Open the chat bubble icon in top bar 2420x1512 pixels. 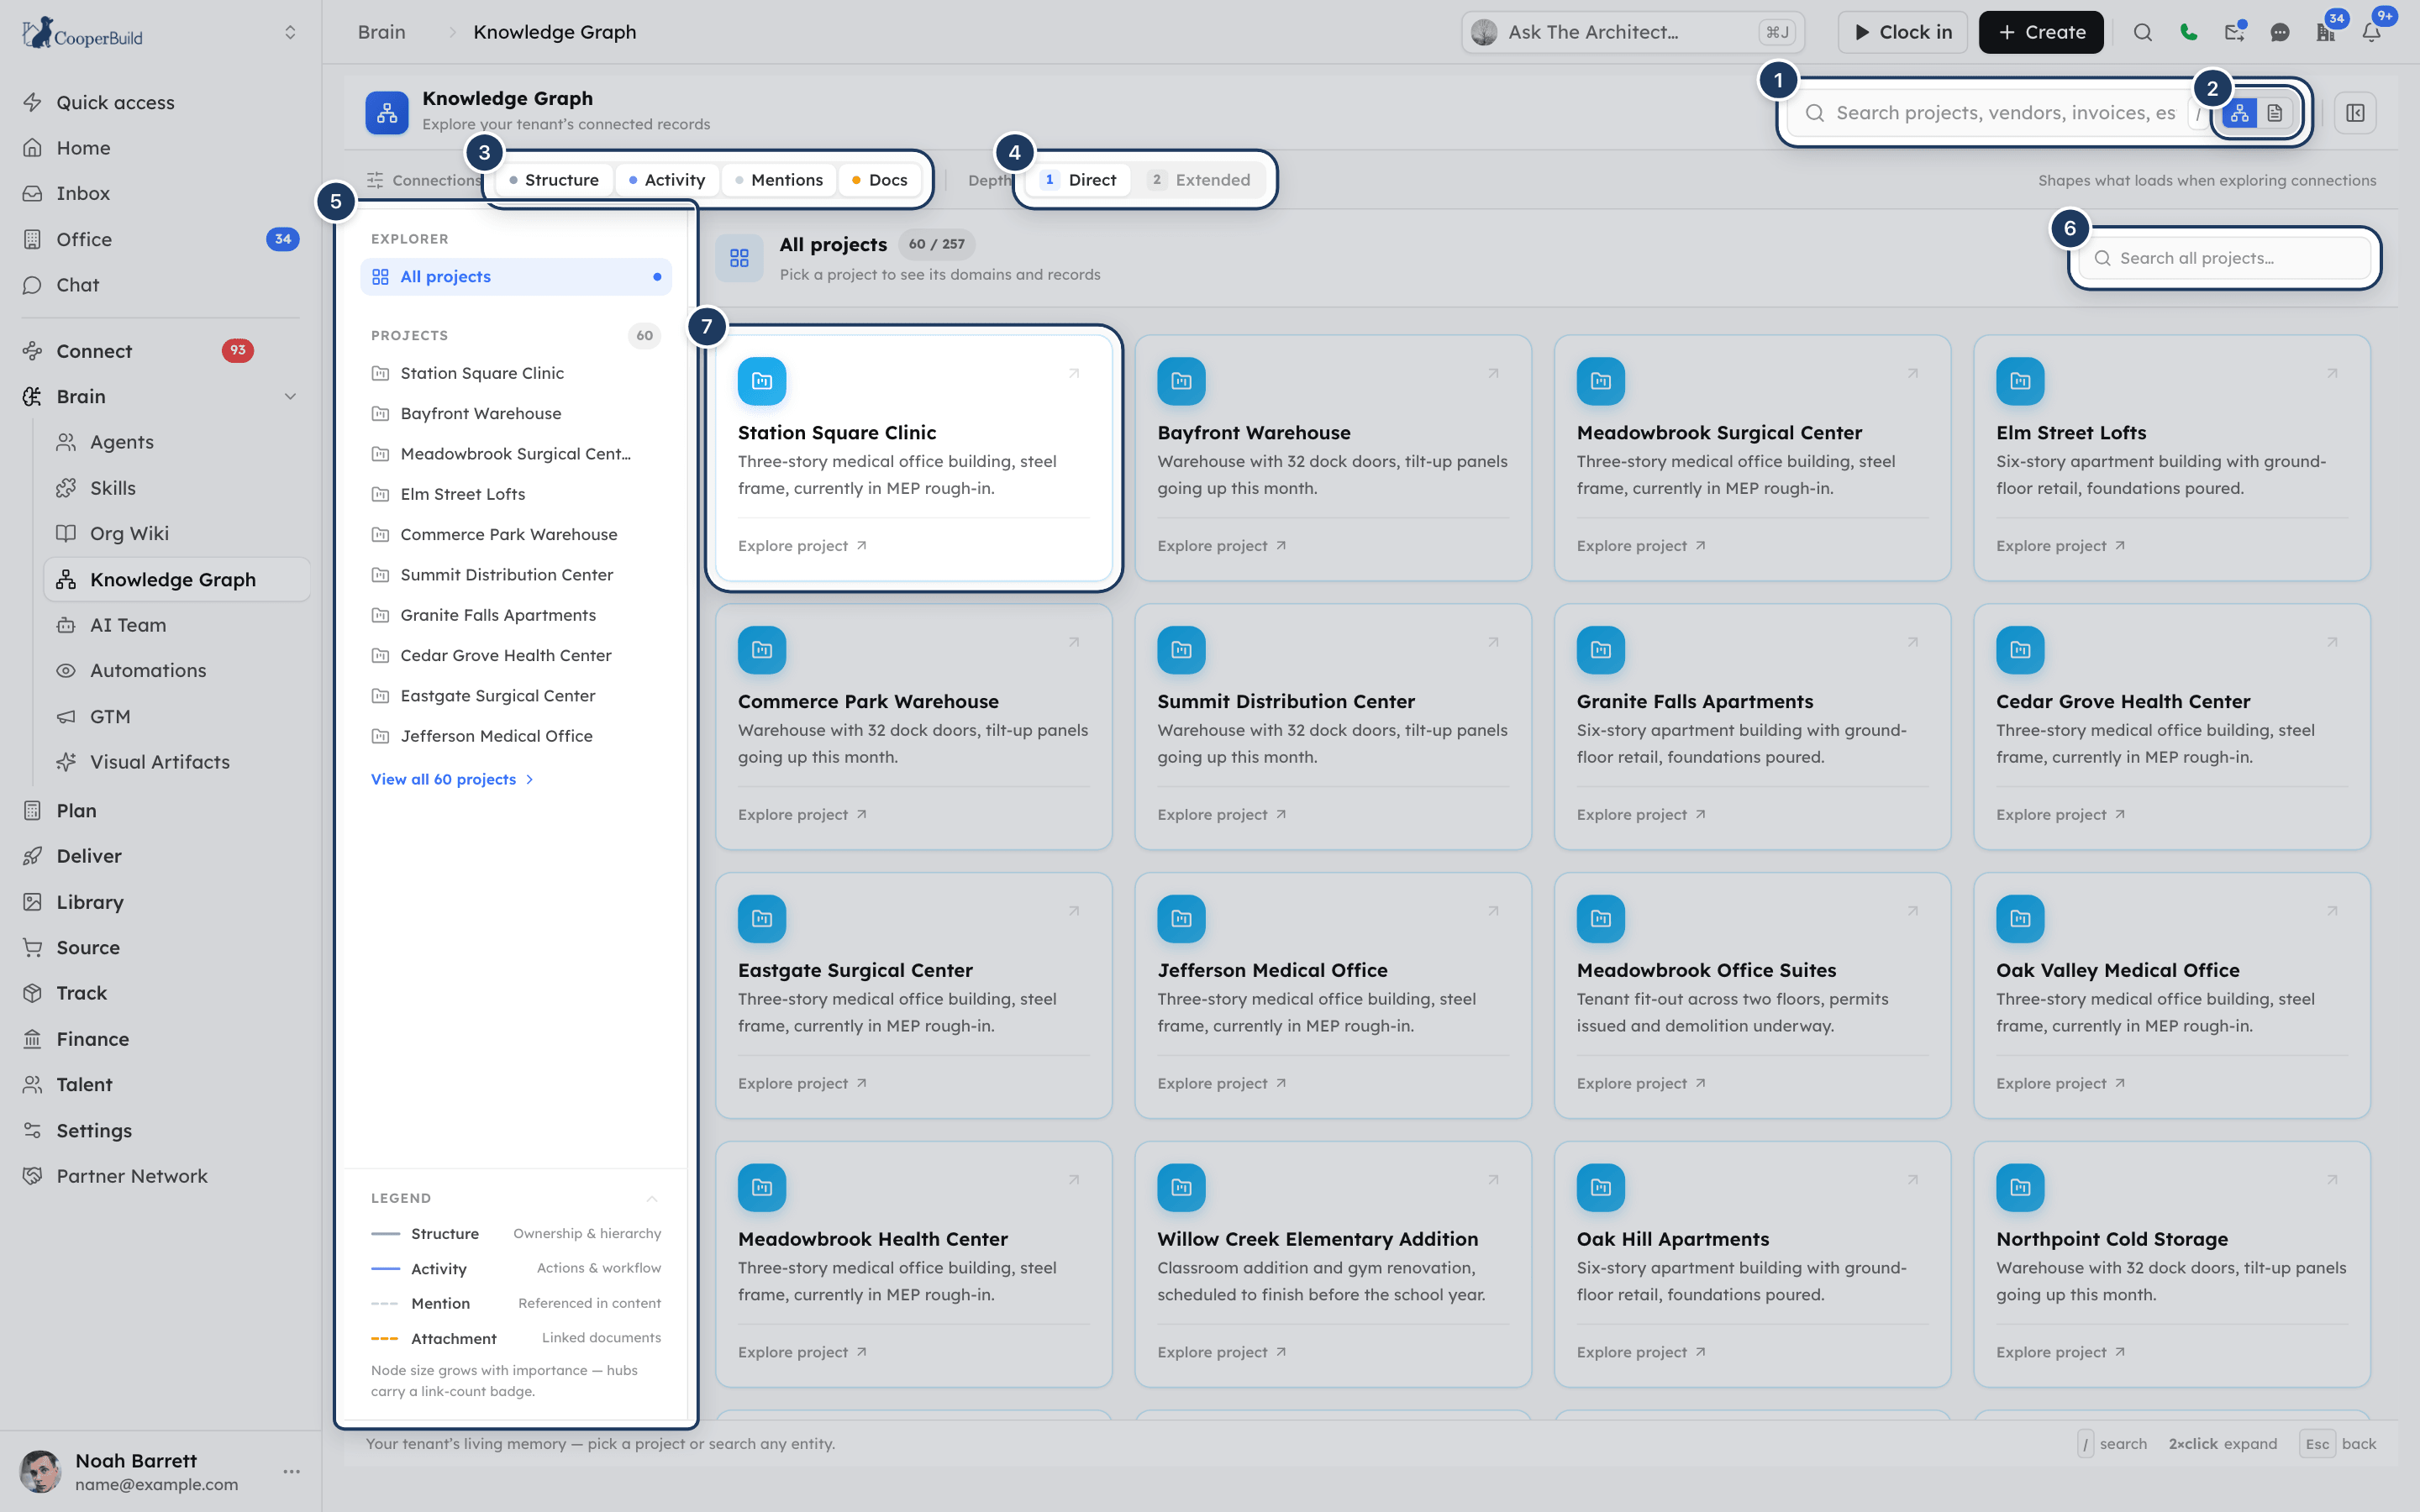click(2280, 32)
